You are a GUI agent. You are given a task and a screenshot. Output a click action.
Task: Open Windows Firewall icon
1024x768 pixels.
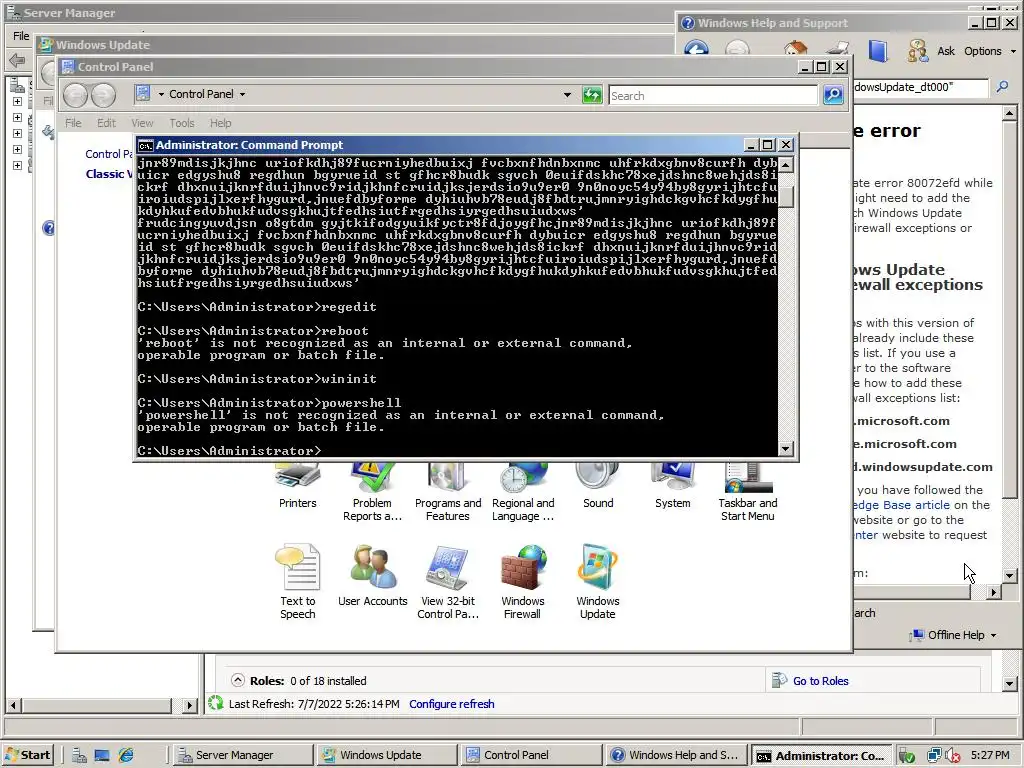pyautogui.click(x=522, y=582)
